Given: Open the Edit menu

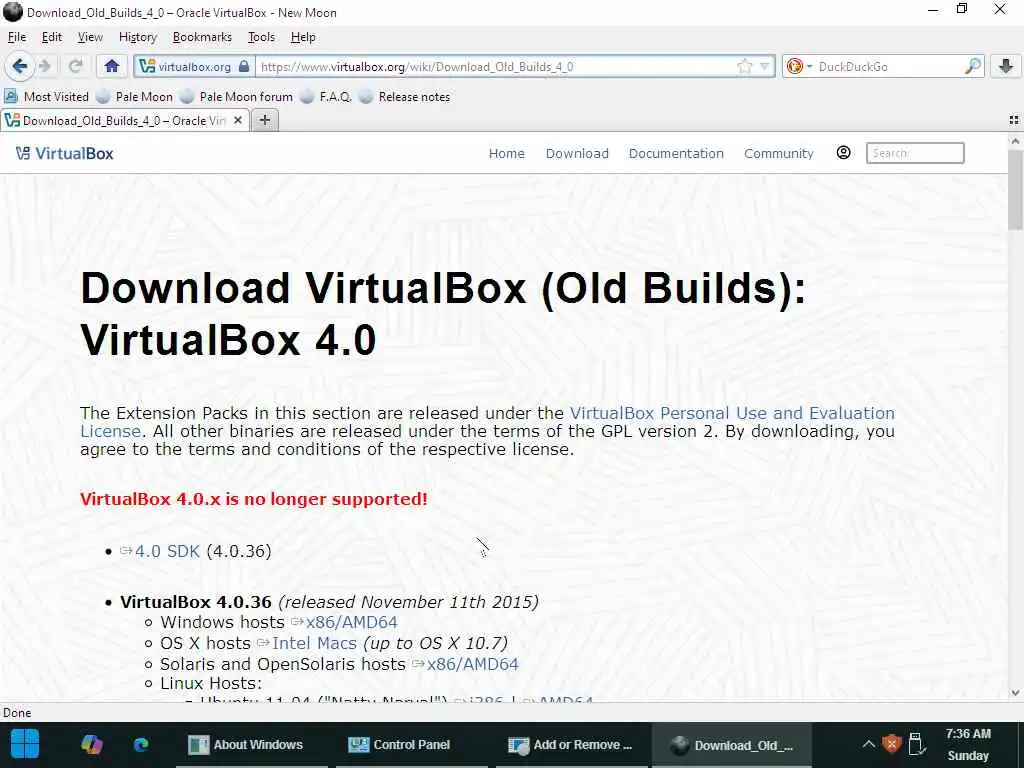Looking at the screenshot, I should coord(52,37).
